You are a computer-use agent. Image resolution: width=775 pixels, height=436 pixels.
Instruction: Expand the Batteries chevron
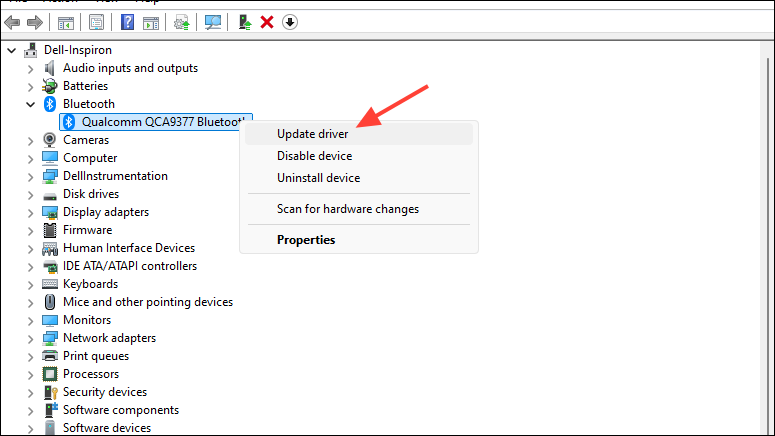(x=31, y=87)
